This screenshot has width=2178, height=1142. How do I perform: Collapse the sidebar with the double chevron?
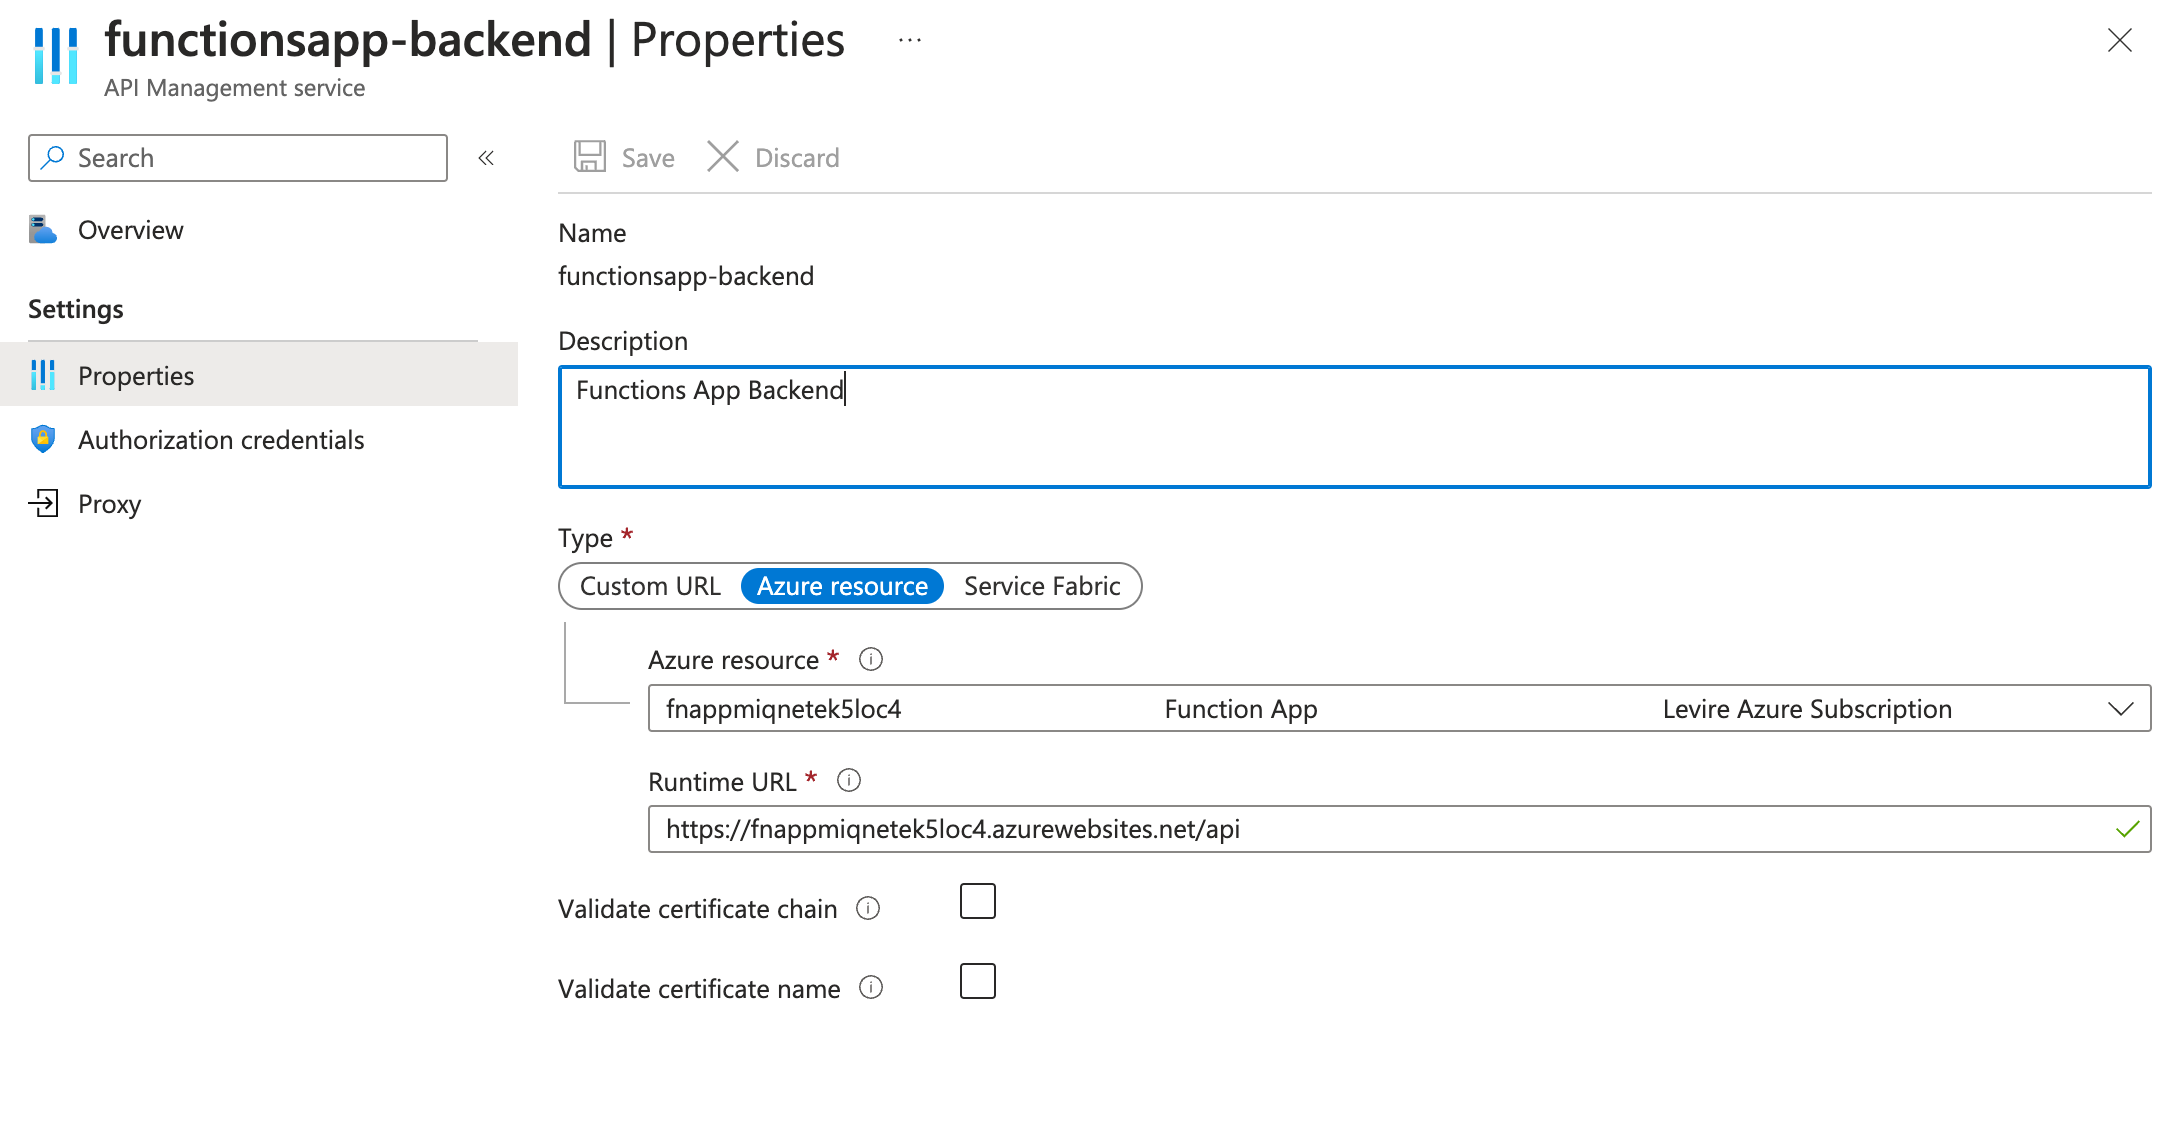[486, 158]
